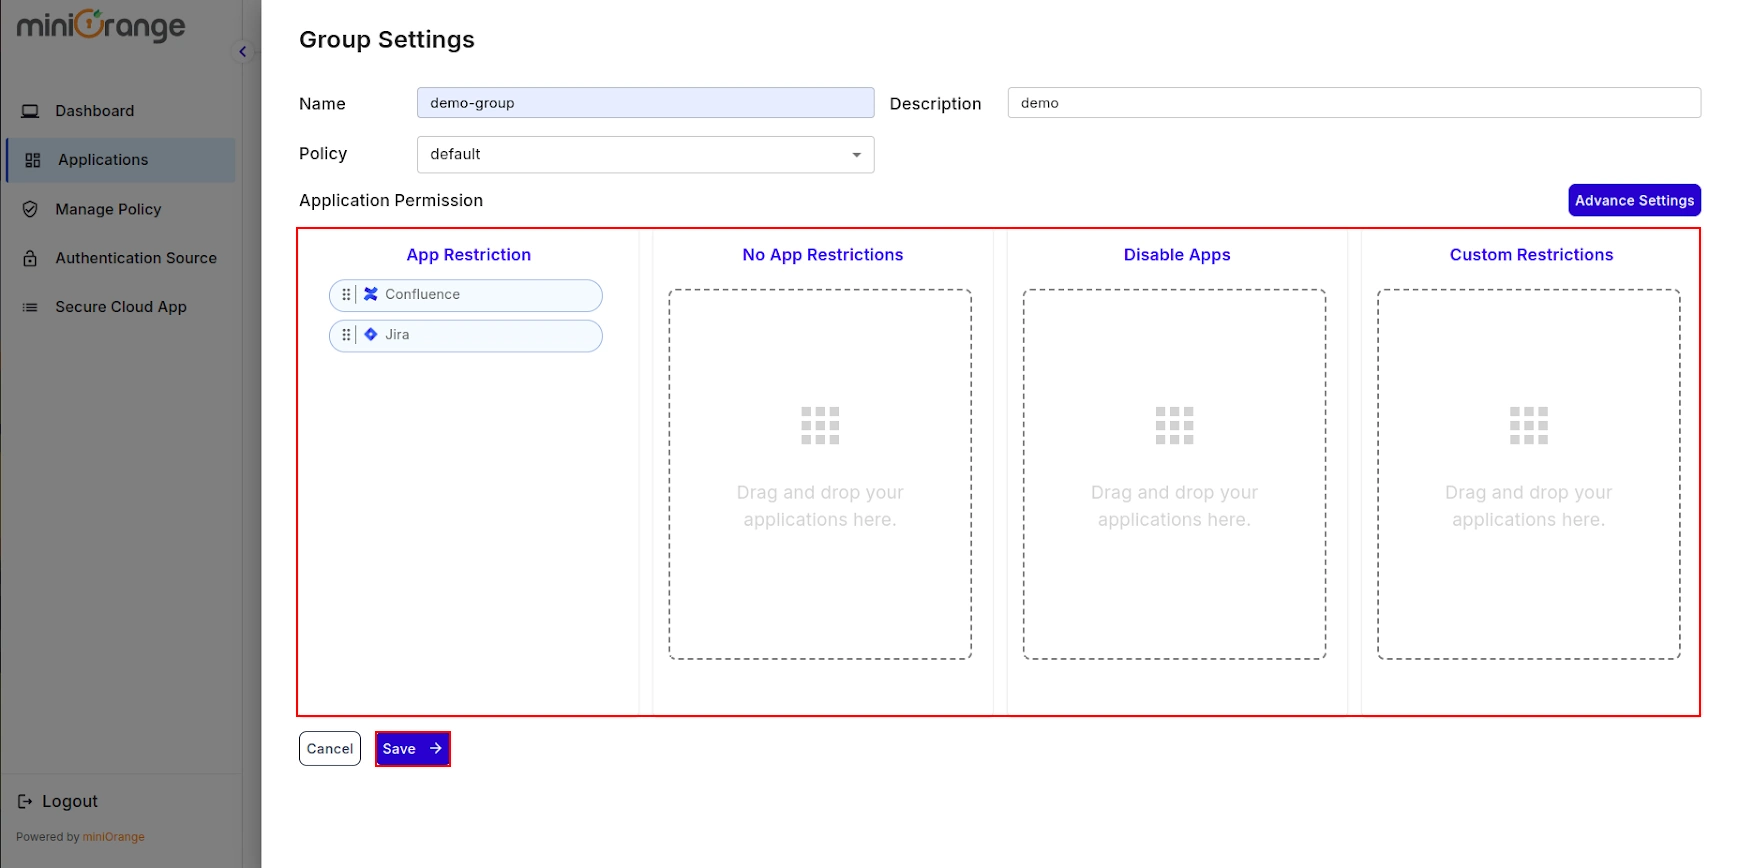Viewport: 1739px width, 868px height.
Task: Click the drop hint text under Disable Apps
Action: click(1174, 506)
